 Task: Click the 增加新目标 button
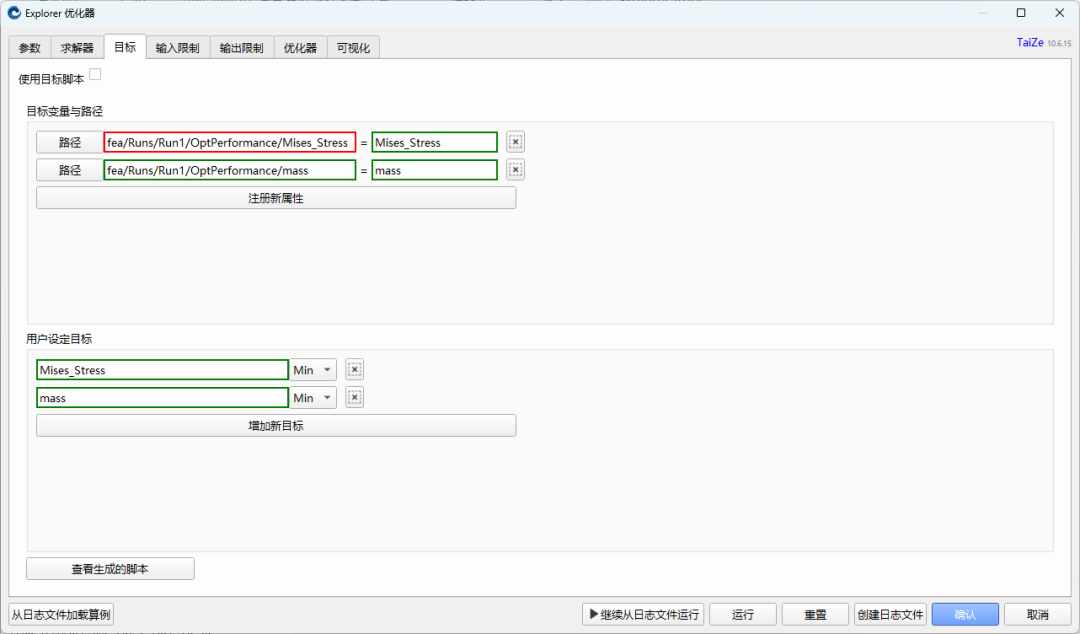click(x=275, y=425)
